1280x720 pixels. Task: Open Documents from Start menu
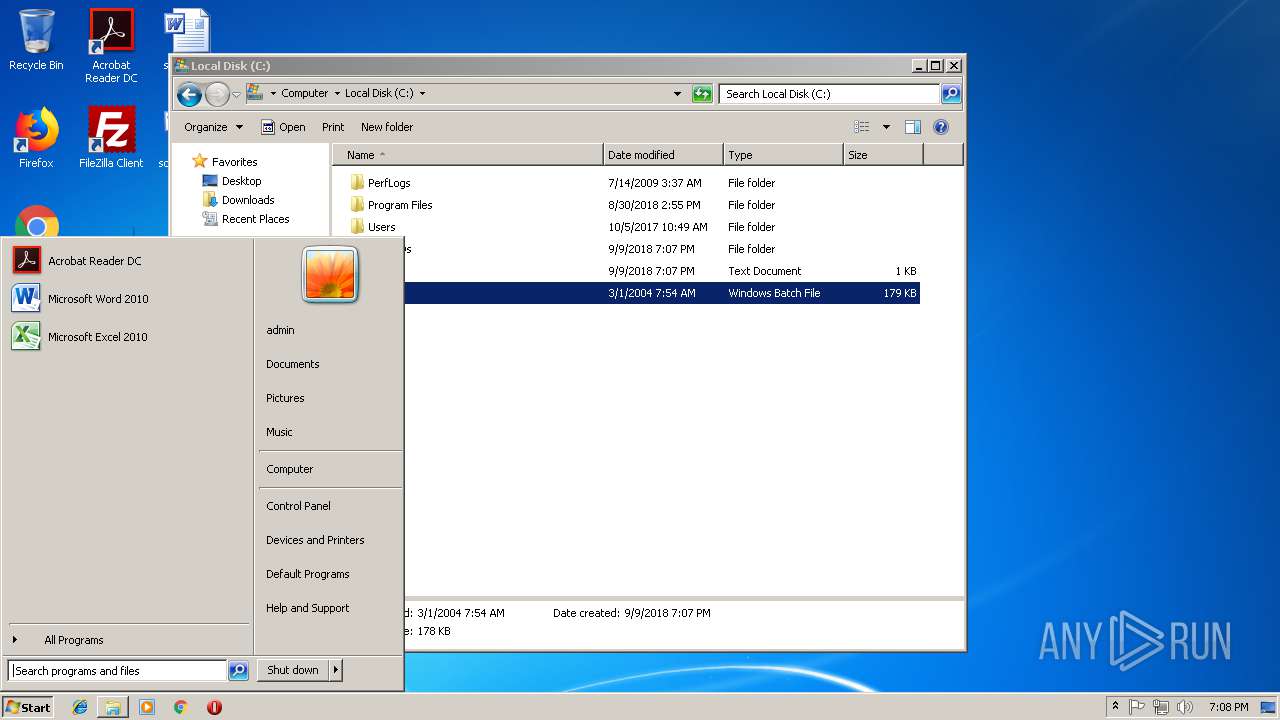pyautogui.click(x=293, y=364)
